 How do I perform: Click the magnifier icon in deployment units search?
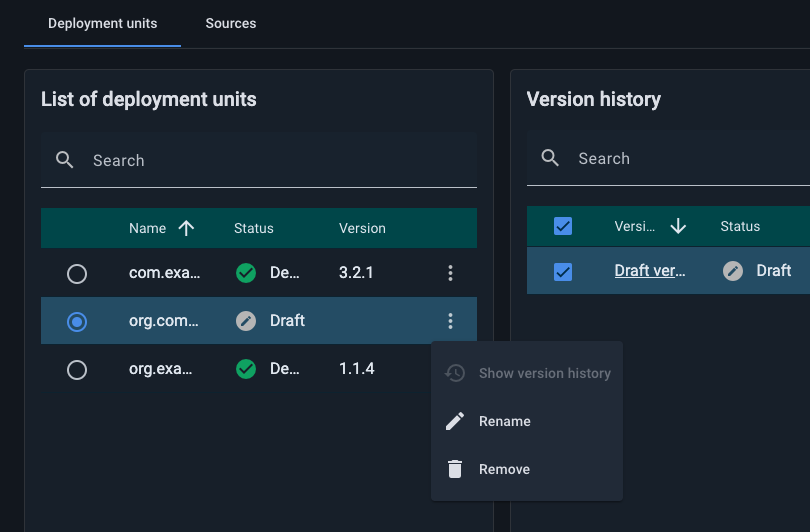(x=65, y=160)
